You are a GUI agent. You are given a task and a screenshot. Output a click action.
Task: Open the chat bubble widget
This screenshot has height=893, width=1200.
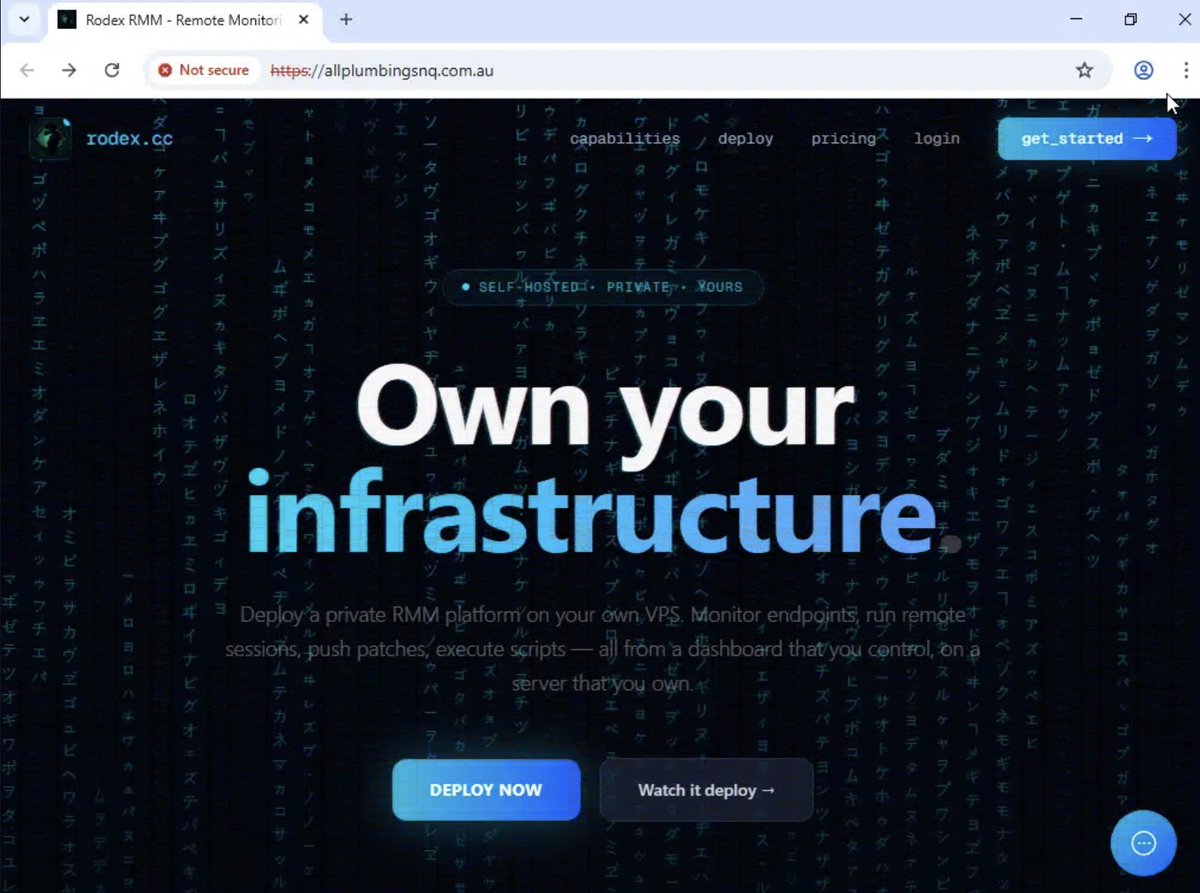[x=1143, y=843]
